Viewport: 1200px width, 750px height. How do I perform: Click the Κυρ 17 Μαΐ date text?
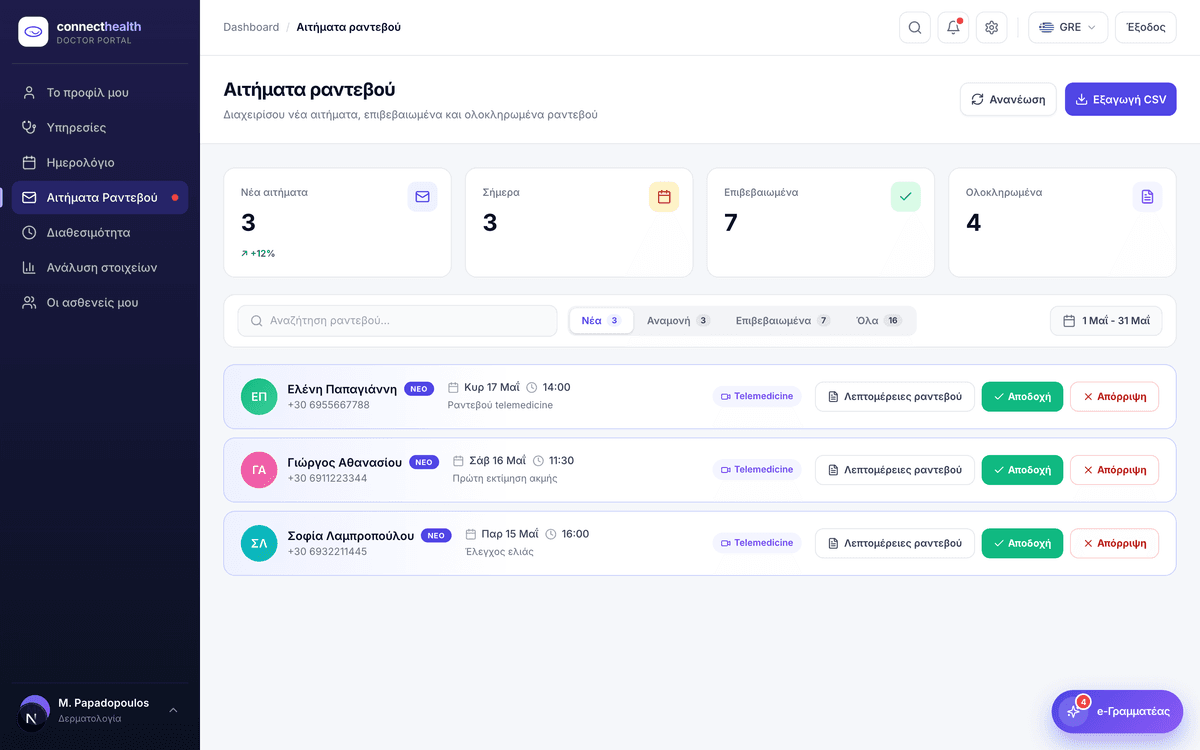pyautogui.click(x=491, y=387)
